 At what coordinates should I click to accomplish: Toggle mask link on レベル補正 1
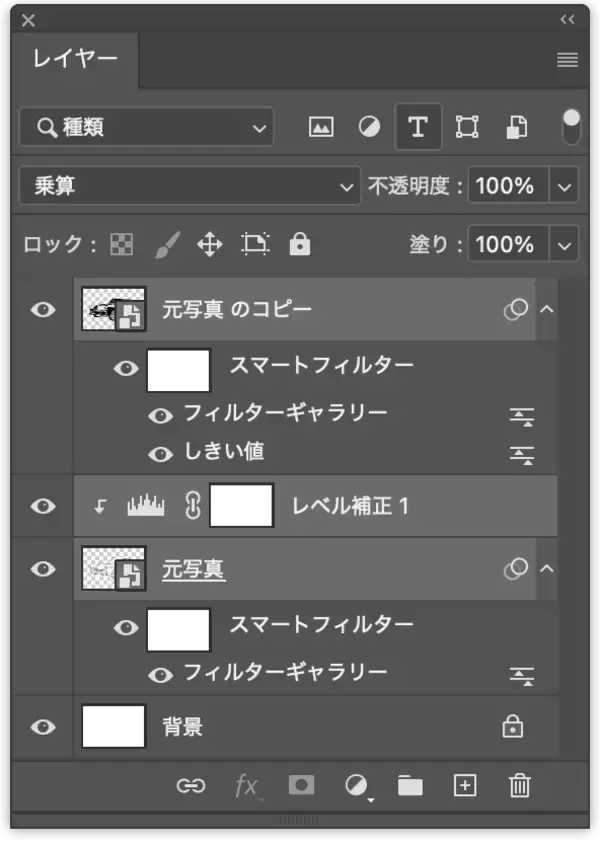point(193,505)
